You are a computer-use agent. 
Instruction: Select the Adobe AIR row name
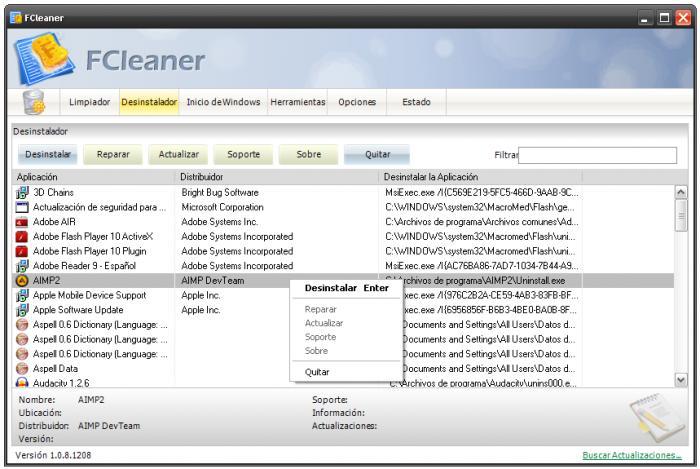pos(54,222)
